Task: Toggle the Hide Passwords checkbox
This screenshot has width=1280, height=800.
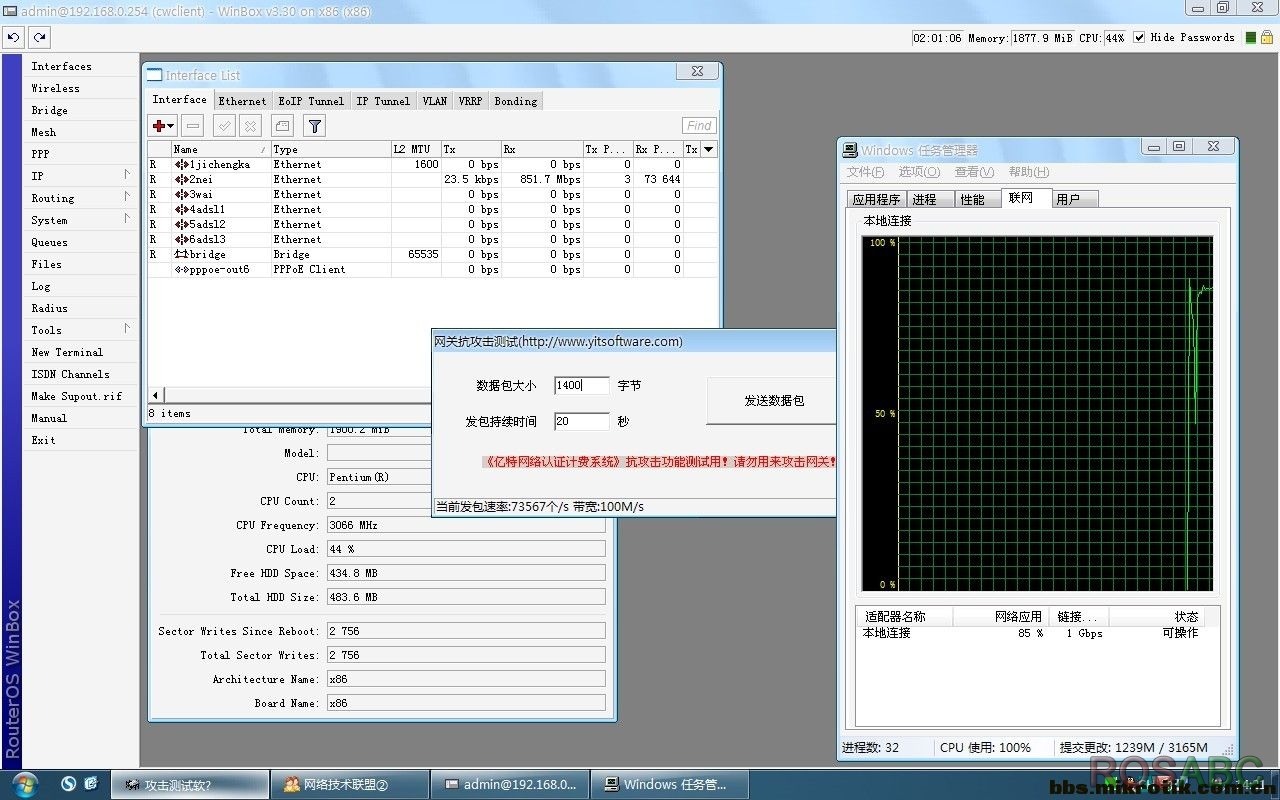Action: coord(1139,38)
